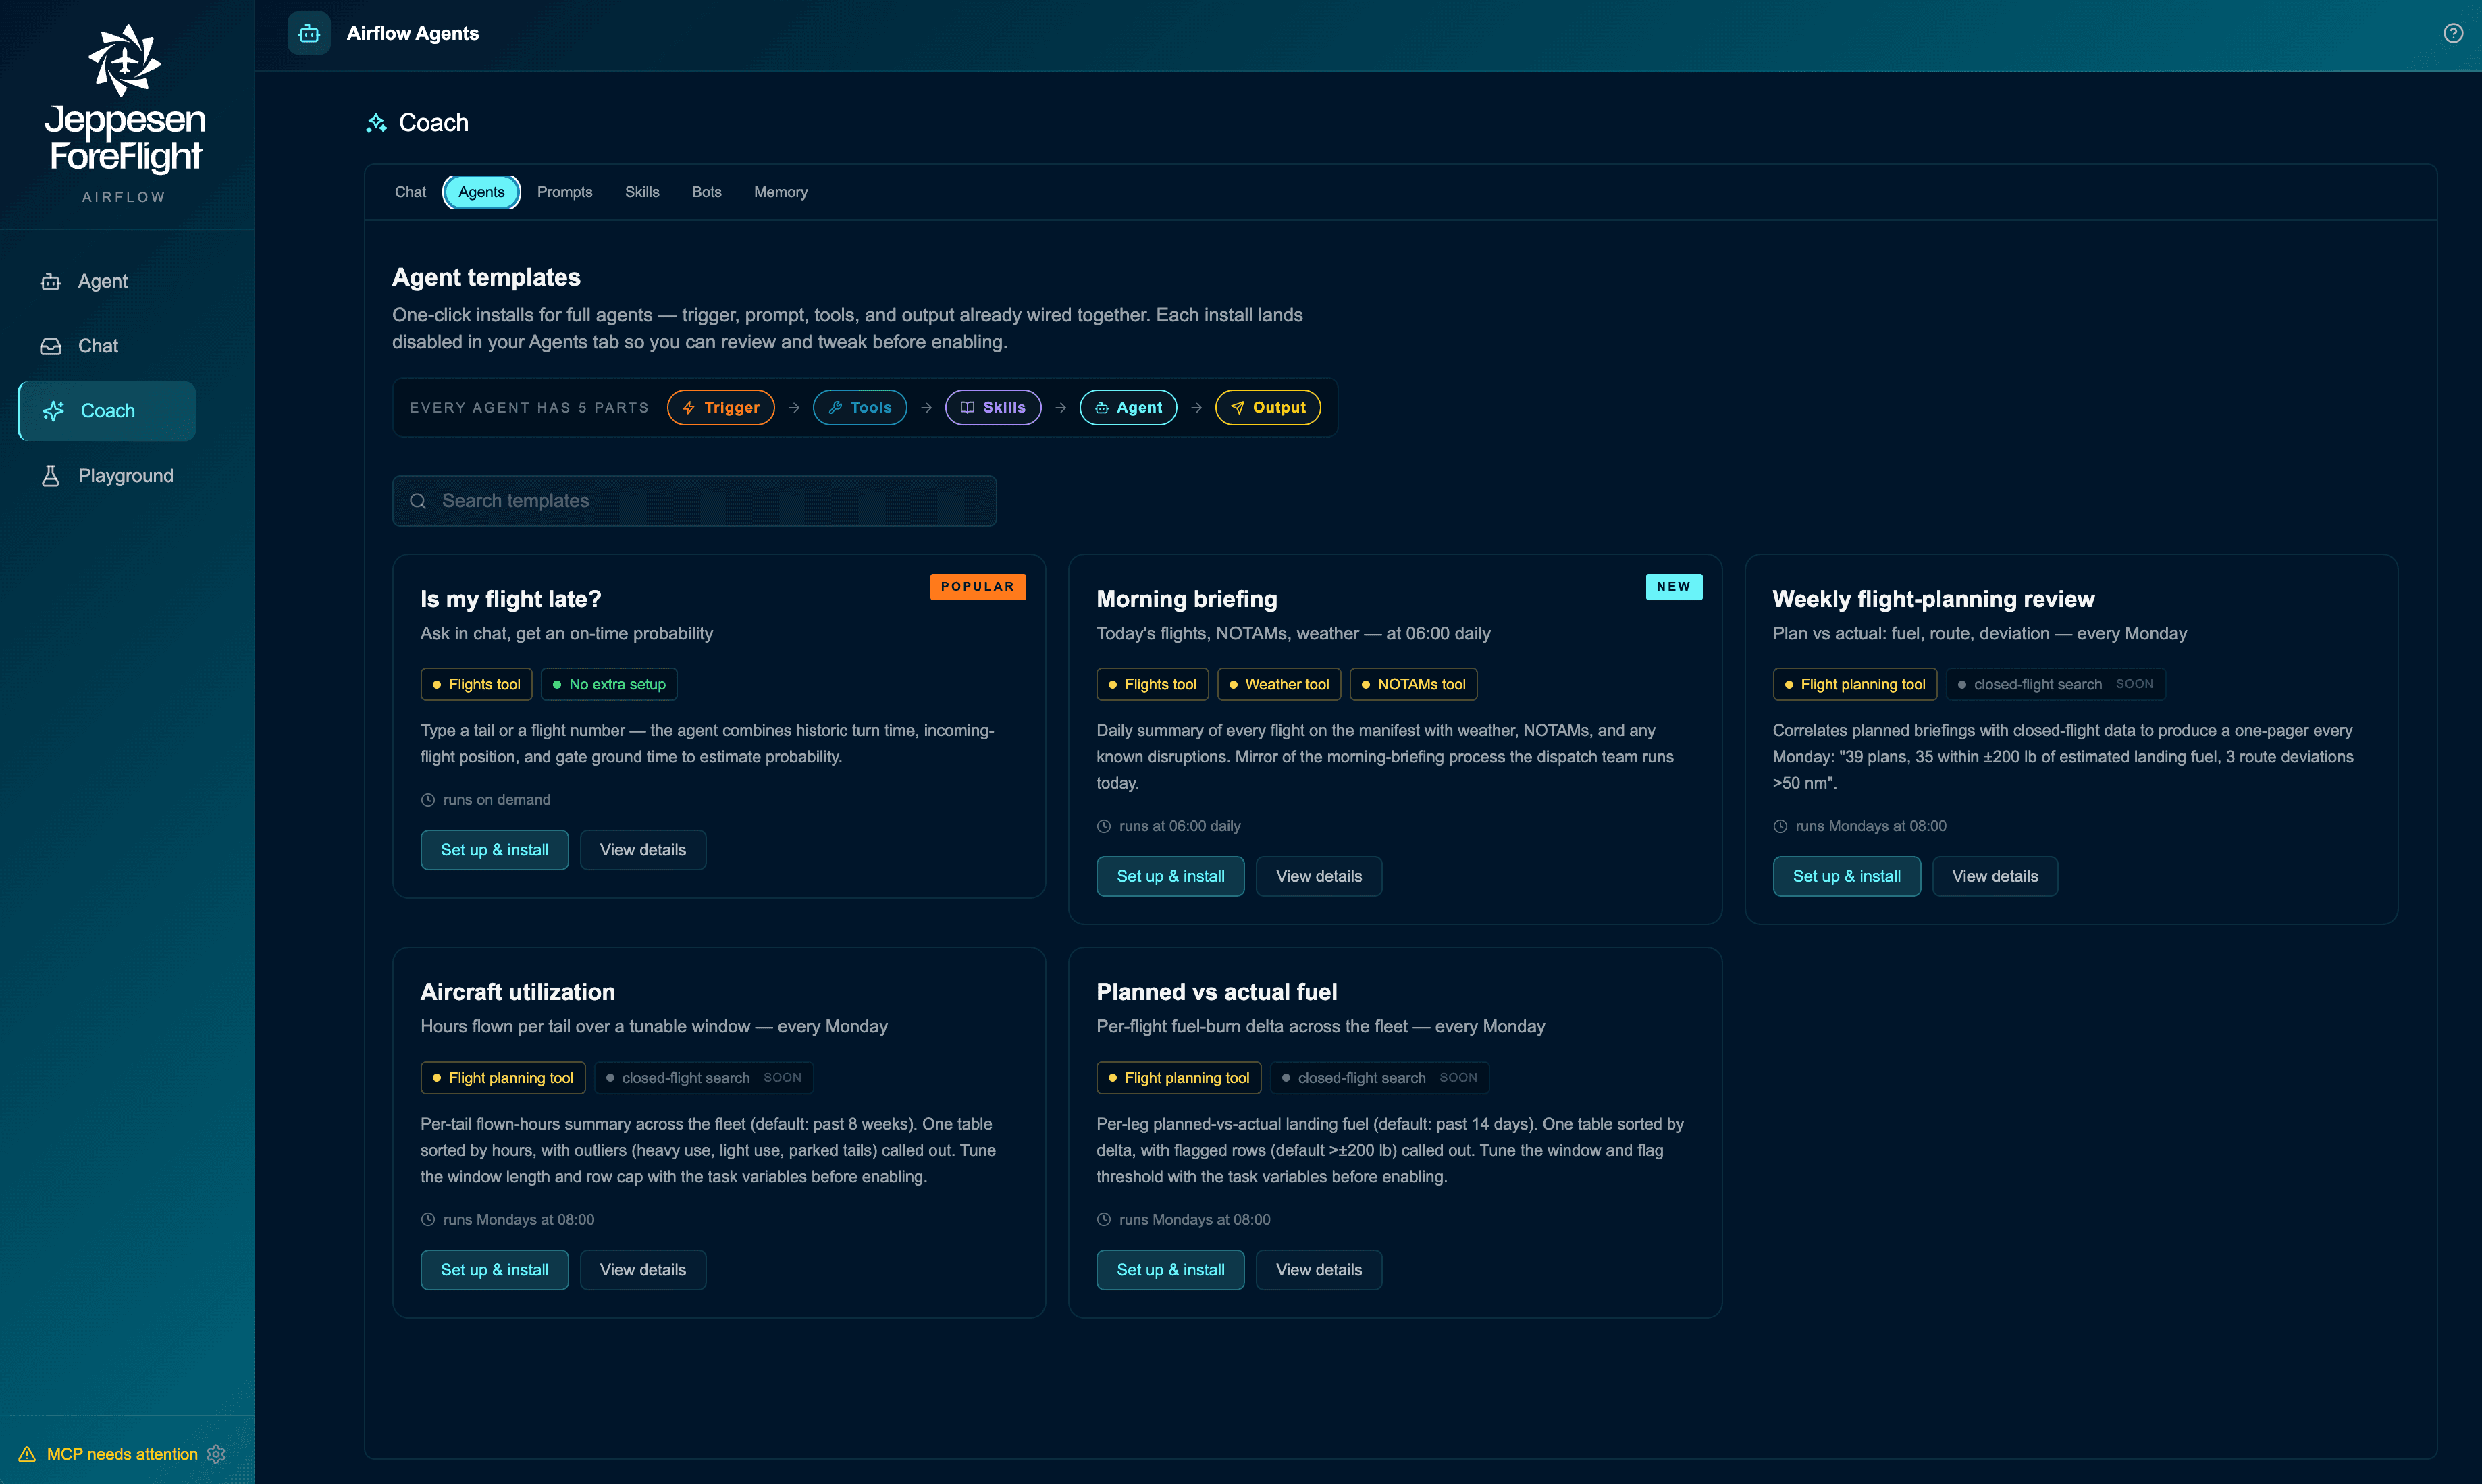Screen dimensions: 2482x1484
Task: Click the sidebar Chat inbox icon
Action: 50,346
